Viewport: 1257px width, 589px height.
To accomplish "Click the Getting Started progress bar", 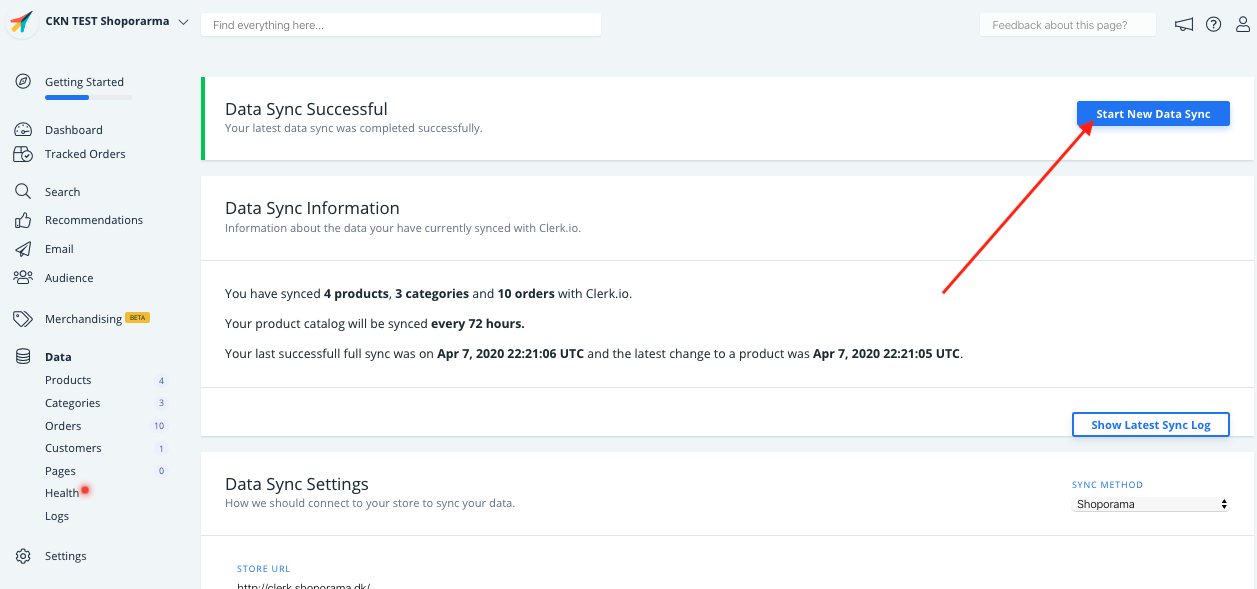I will tap(88, 98).
